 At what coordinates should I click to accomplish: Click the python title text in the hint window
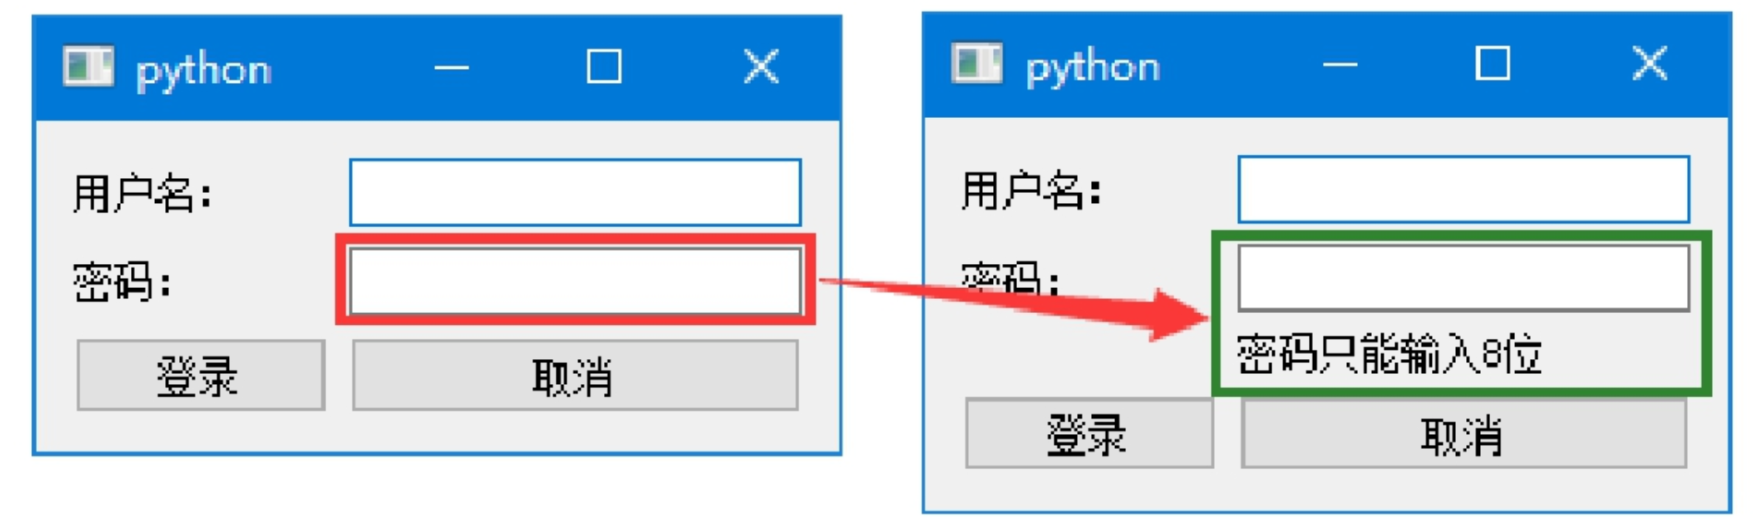click(1093, 67)
